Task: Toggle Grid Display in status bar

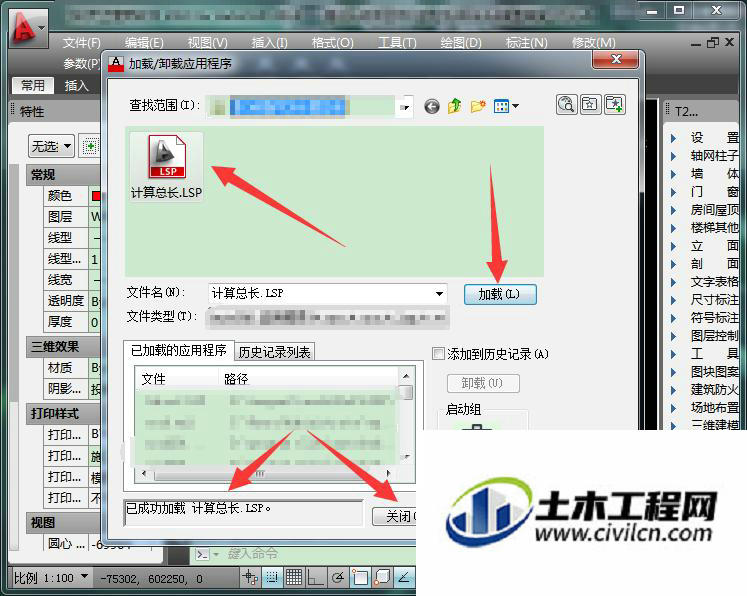Action: 294,577
